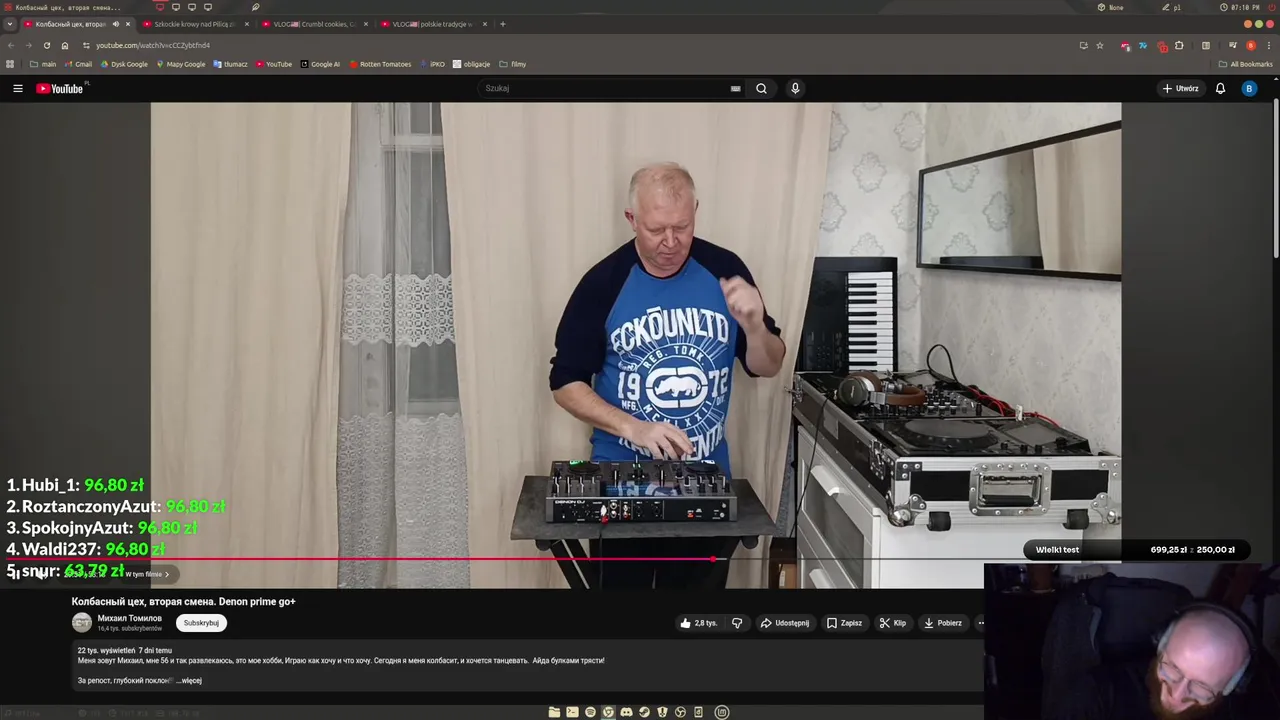Reload the current page

pyautogui.click(x=47, y=45)
